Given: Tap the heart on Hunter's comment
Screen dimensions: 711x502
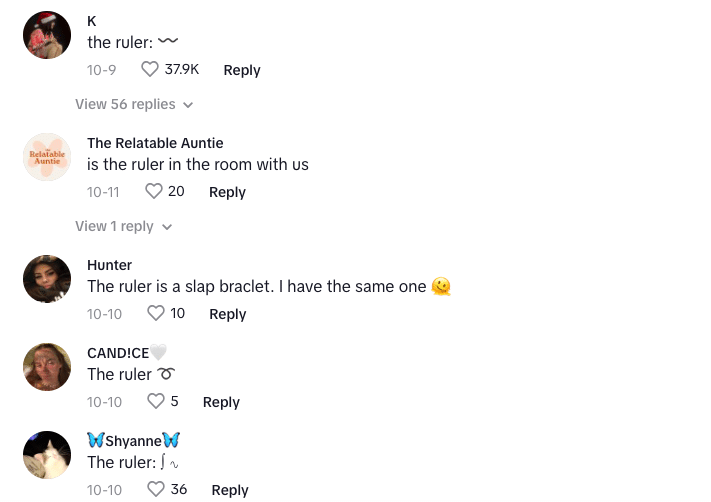Looking at the screenshot, I should pos(156,314).
